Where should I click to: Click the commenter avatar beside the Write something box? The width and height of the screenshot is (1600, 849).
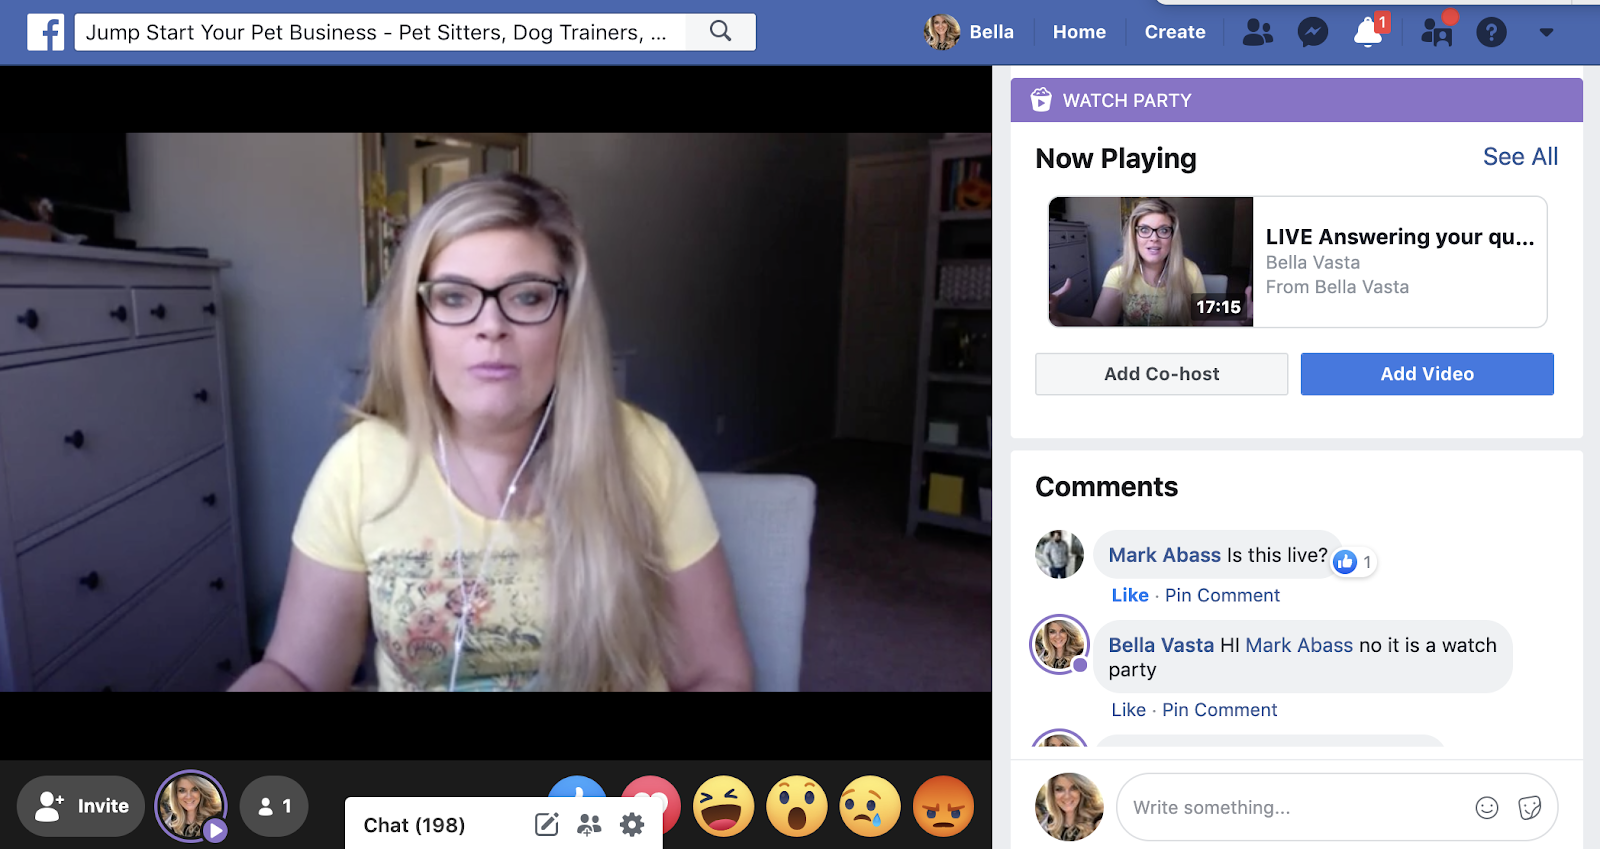click(x=1069, y=807)
